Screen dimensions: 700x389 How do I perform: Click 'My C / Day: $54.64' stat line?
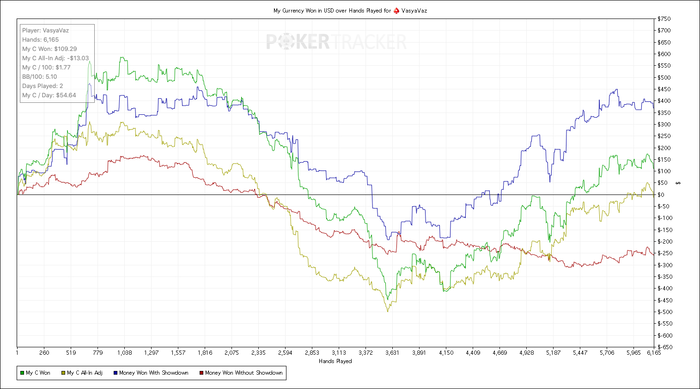click(x=49, y=95)
